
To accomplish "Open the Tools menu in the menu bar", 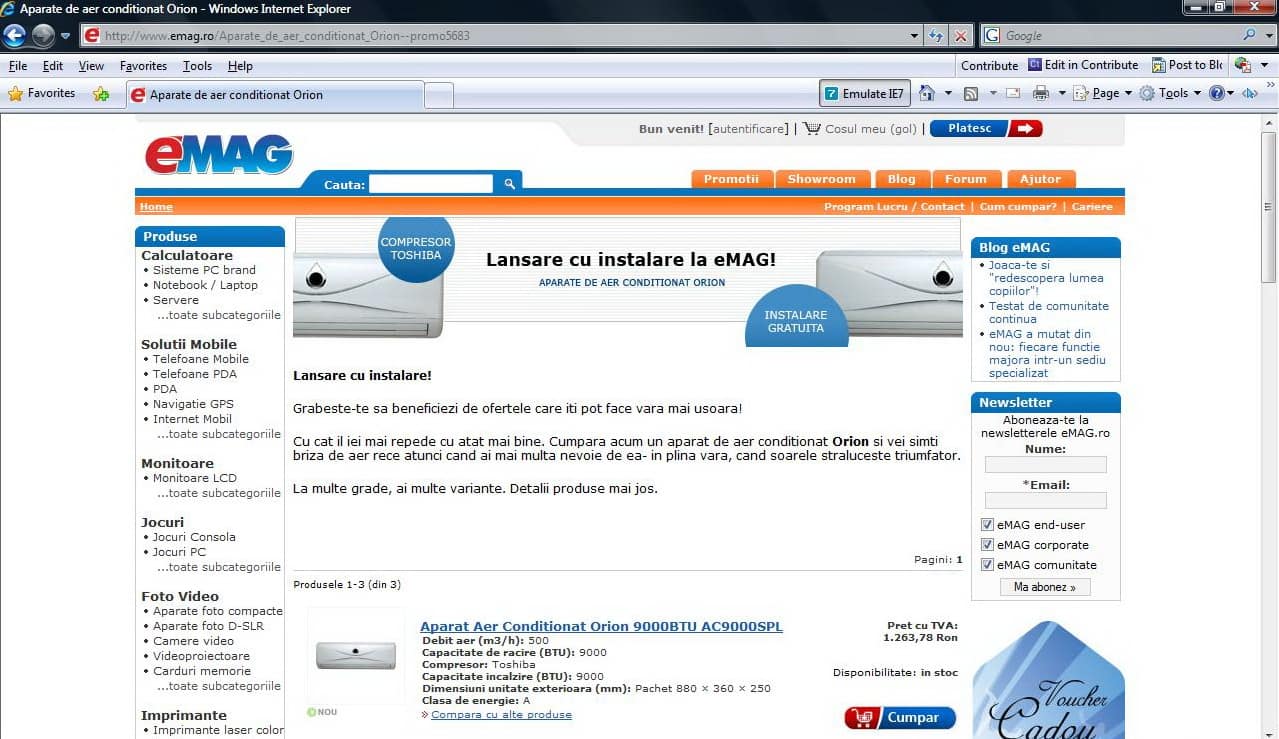I will click(x=197, y=66).
